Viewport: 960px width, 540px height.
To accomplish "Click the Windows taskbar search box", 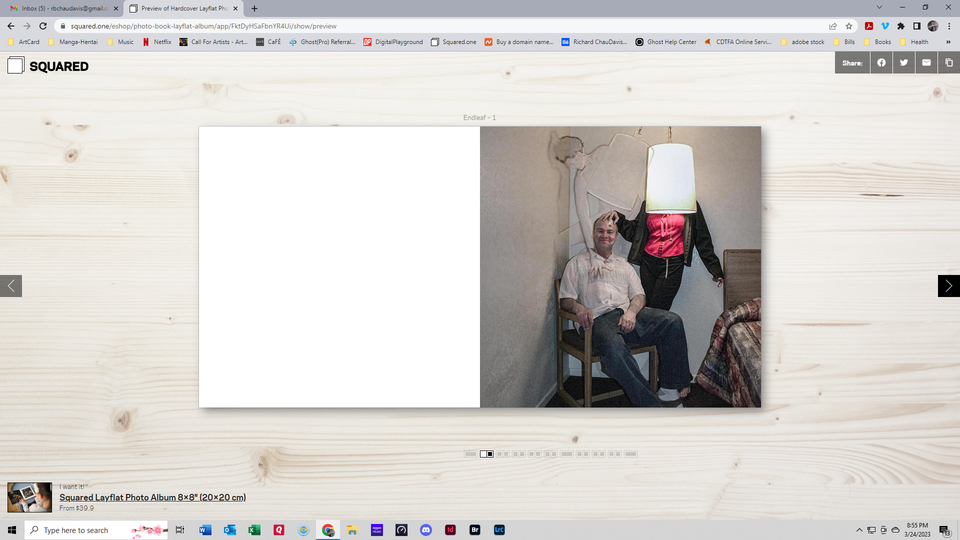I will click(x=96, y=530).
